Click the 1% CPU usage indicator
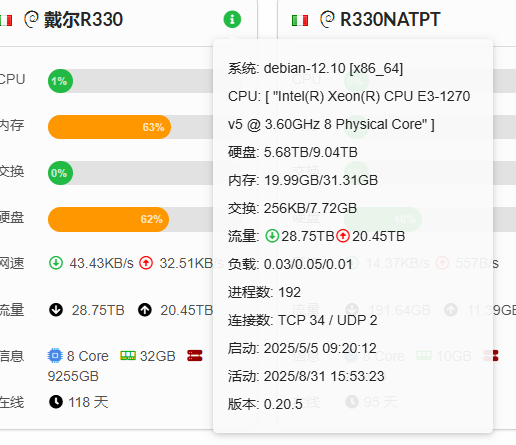The width and height of the screenshot is (516, 445). coord(60,81)
